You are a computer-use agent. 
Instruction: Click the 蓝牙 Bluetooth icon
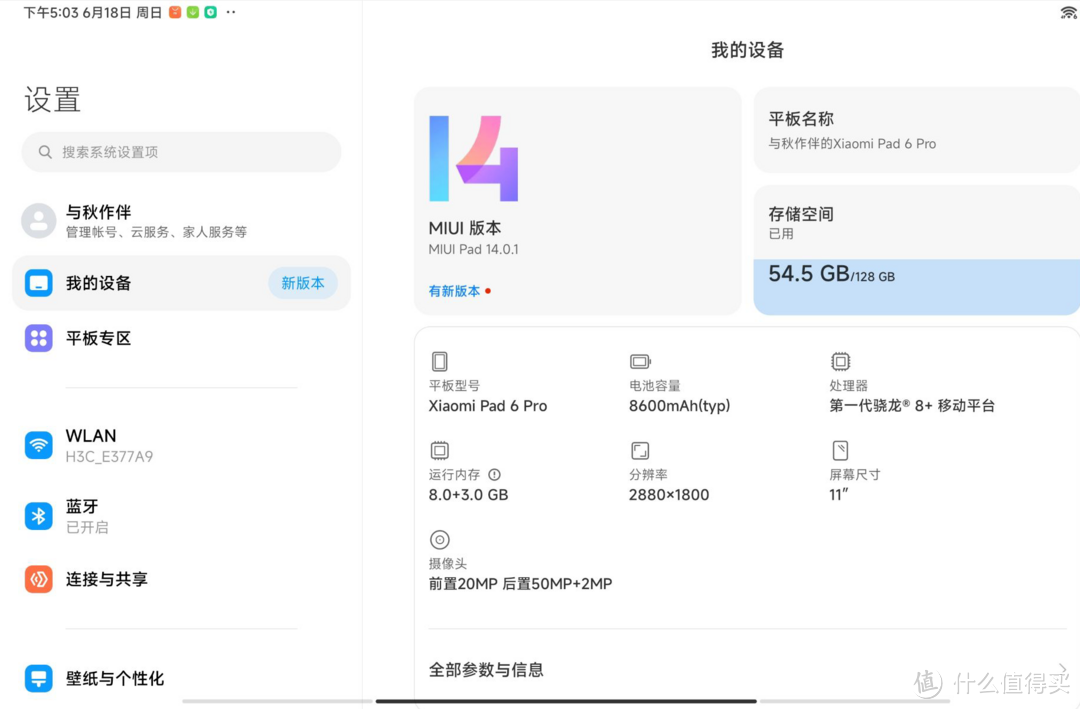(x=39, y=516)
